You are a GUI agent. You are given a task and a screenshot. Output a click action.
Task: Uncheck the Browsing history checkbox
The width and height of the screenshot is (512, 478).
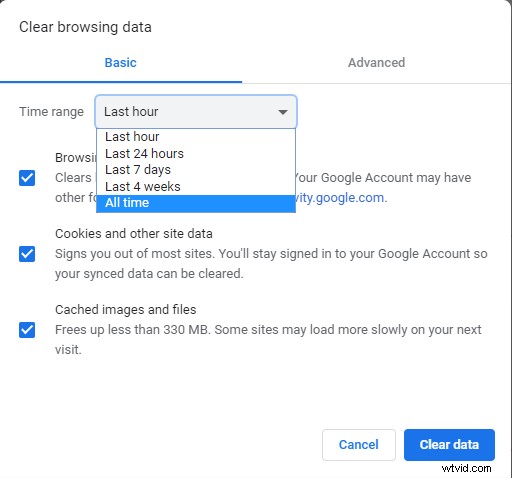[27, 178]
